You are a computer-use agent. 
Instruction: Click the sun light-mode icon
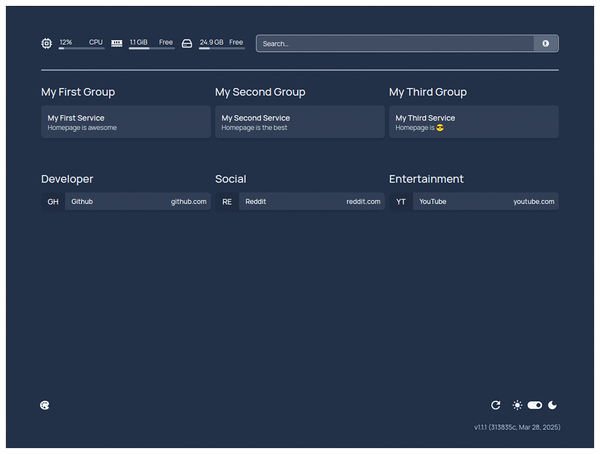coord(517,405)
